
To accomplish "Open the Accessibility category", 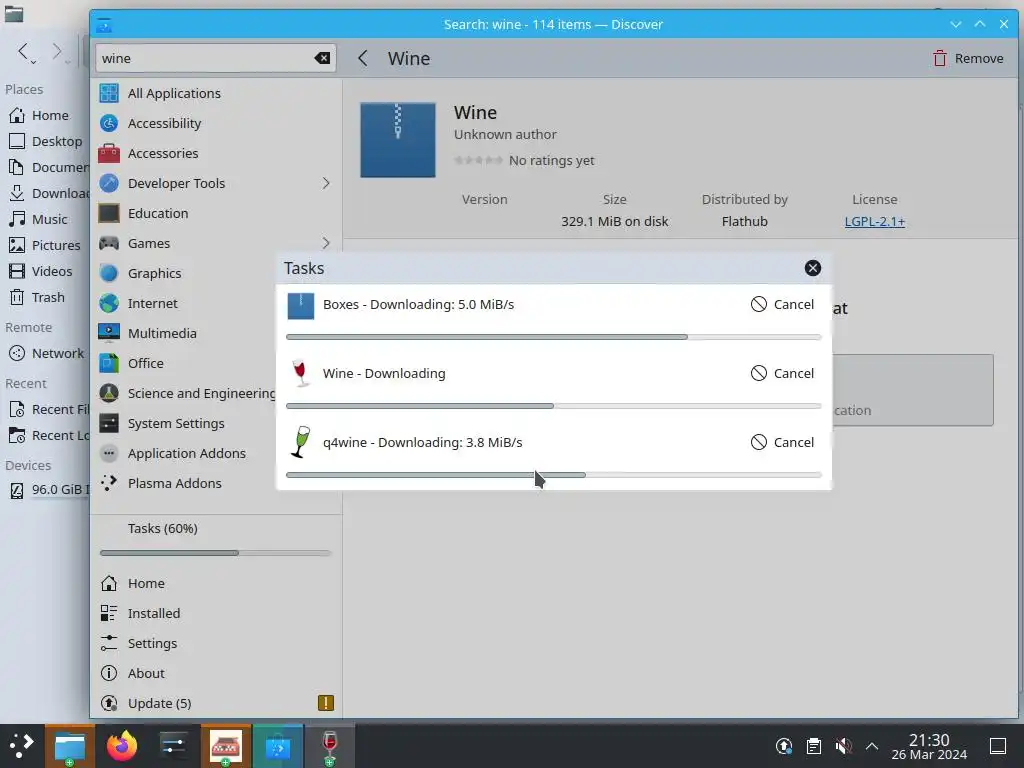I will 216,123.
